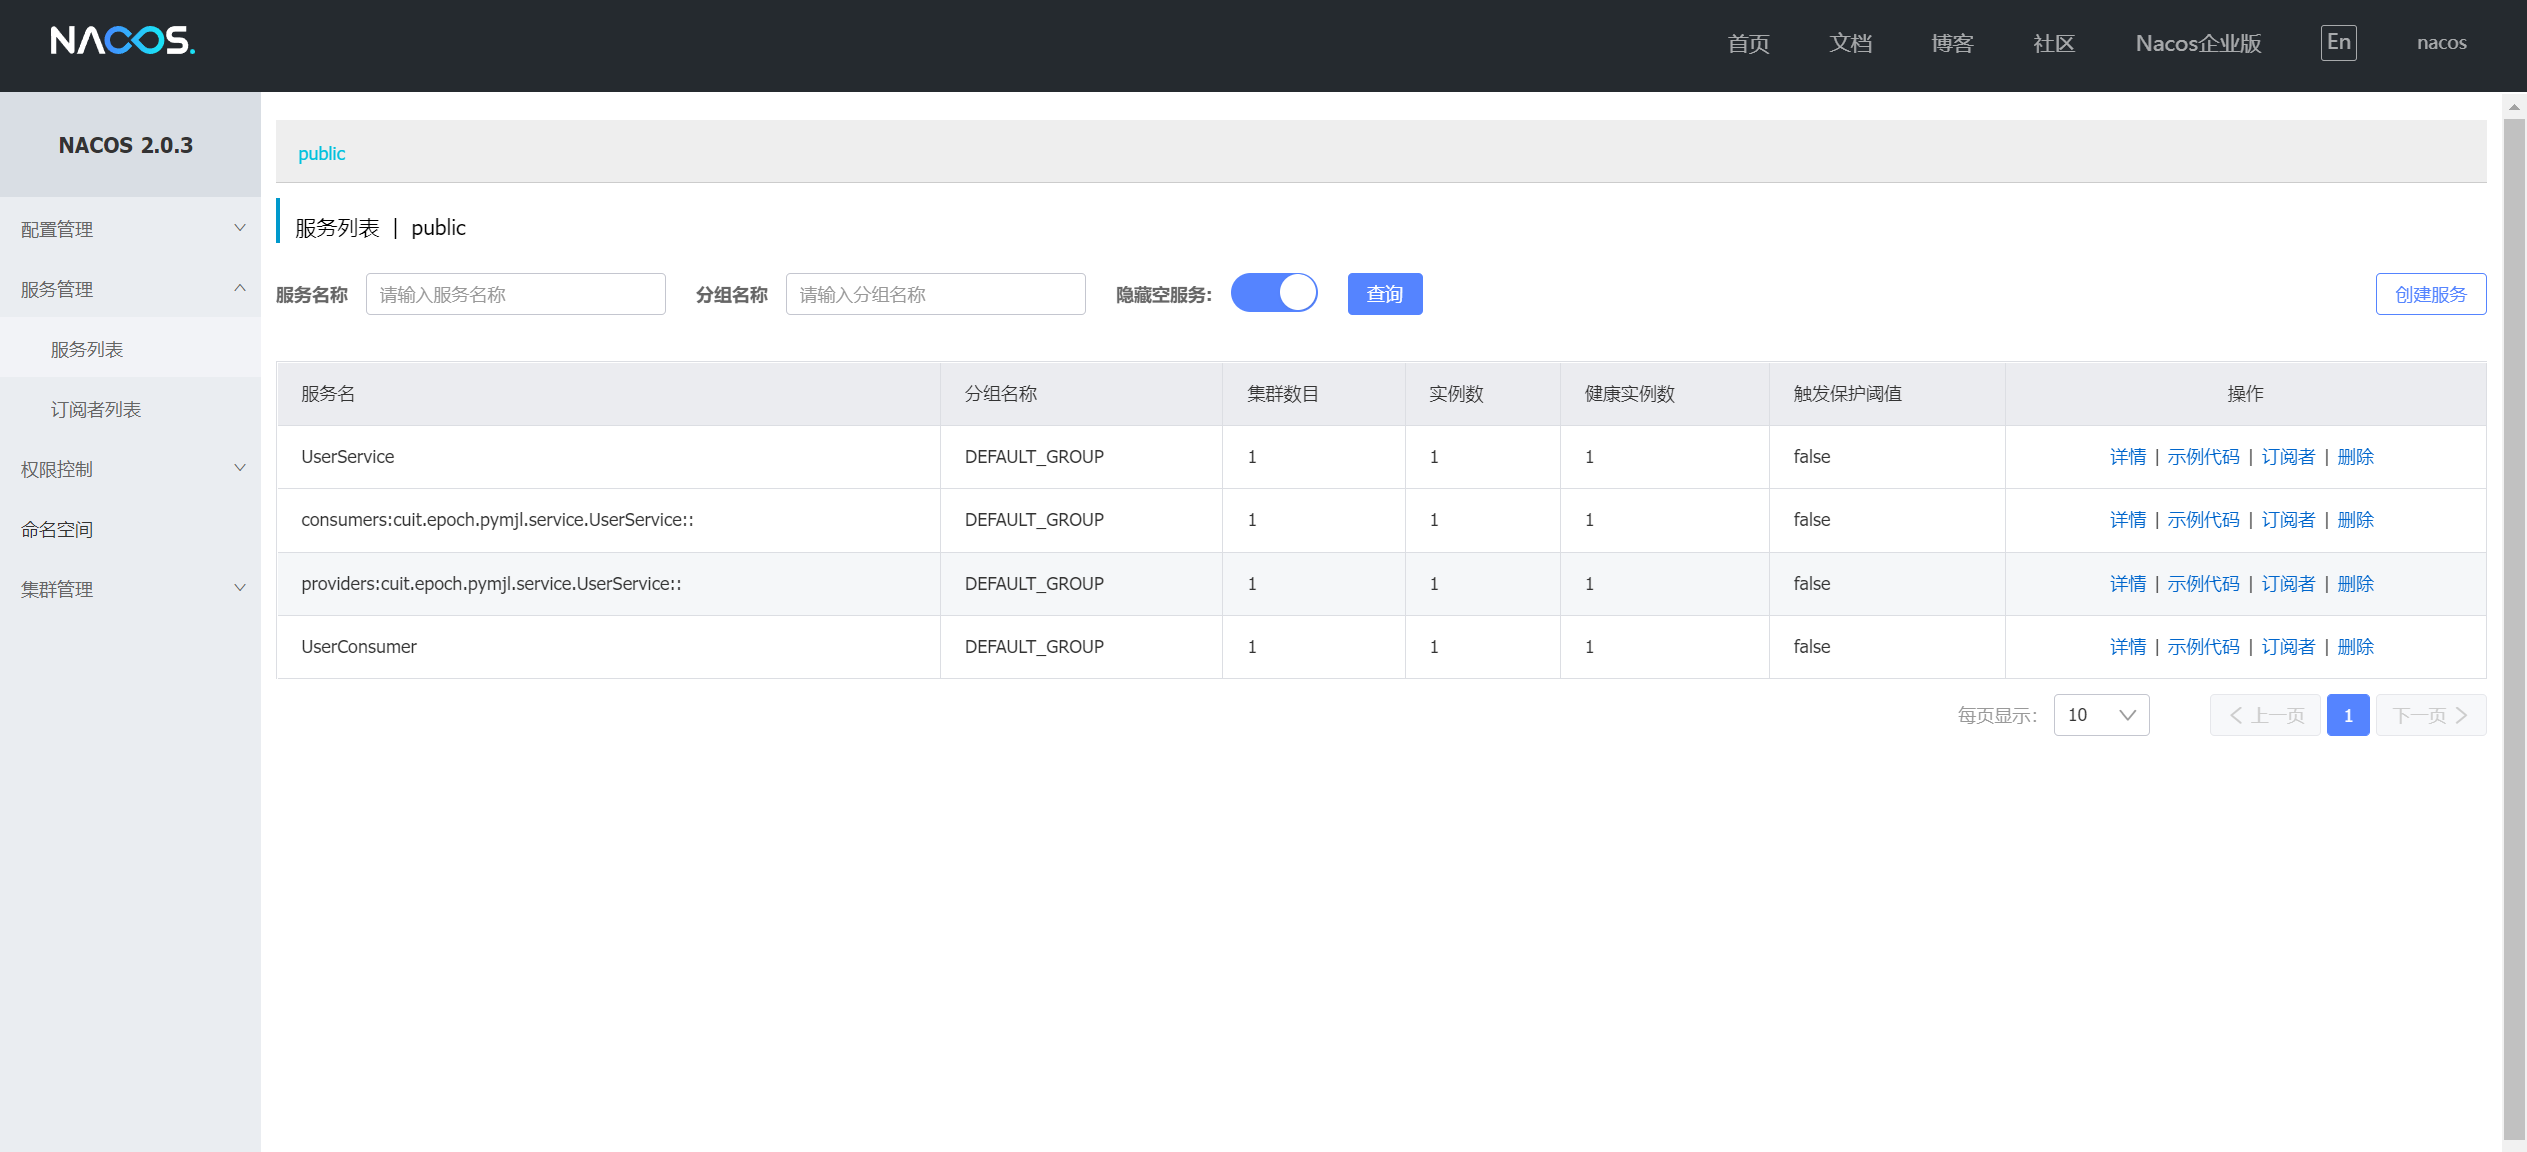Collapse the 服务管理 menu
The image size is (2527, 1152).
pos(130,289)
